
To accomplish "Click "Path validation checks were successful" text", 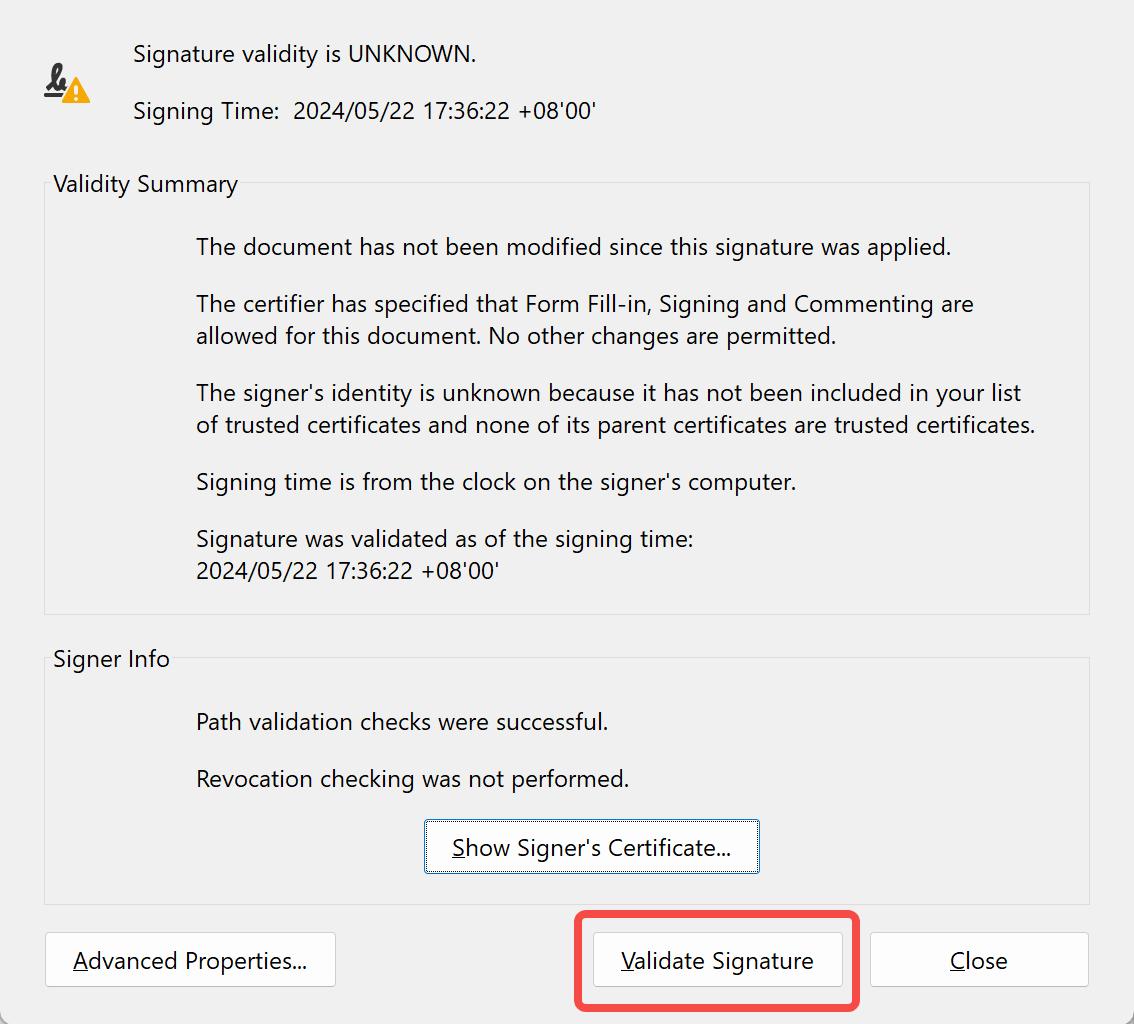I will (x=401, y=721).
